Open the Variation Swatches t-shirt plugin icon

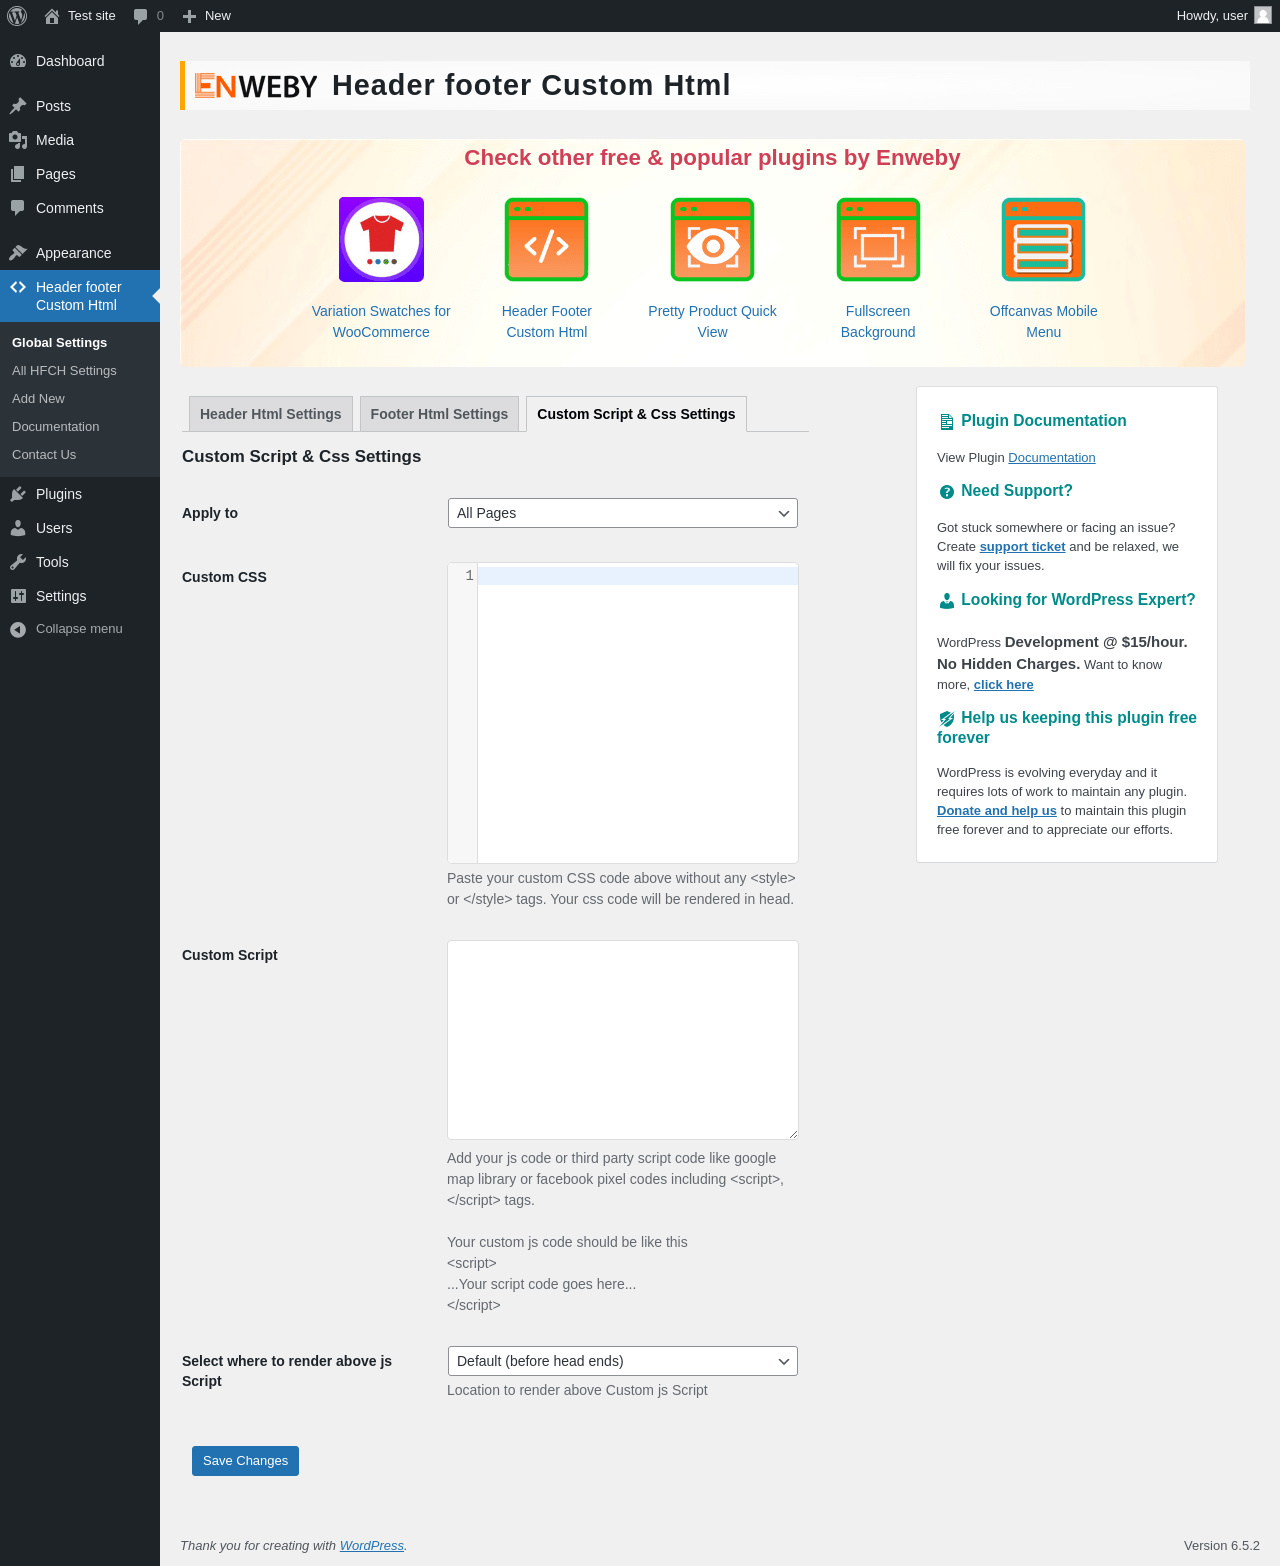pos(381,240)
